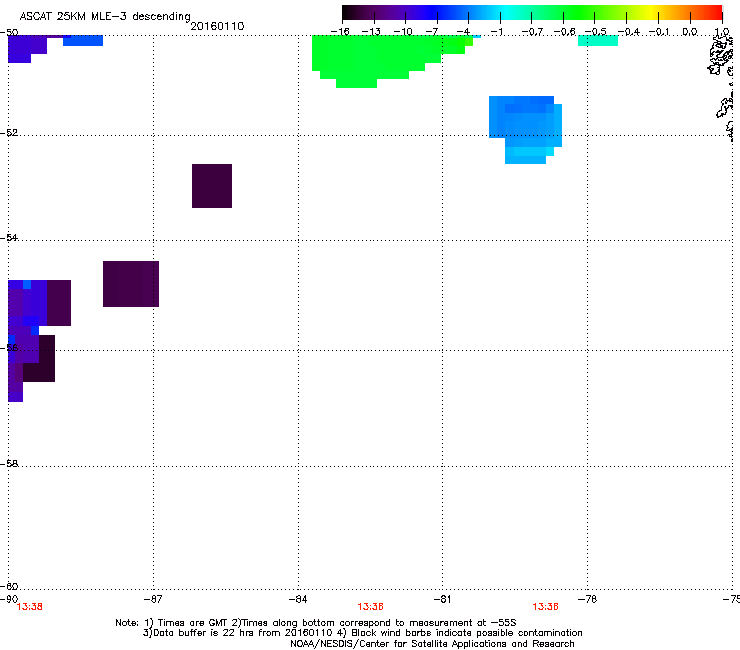Pick the -7 color scale label
The width and height of the screenshot is (740, 650).
(433, 32)
